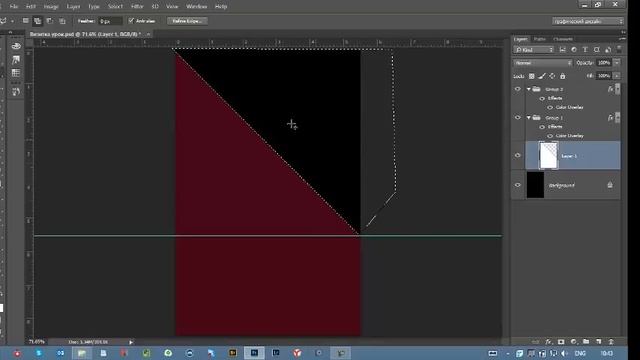Click fx icon on Group 2 row
The image size is (640, 360).
(610, 89)
